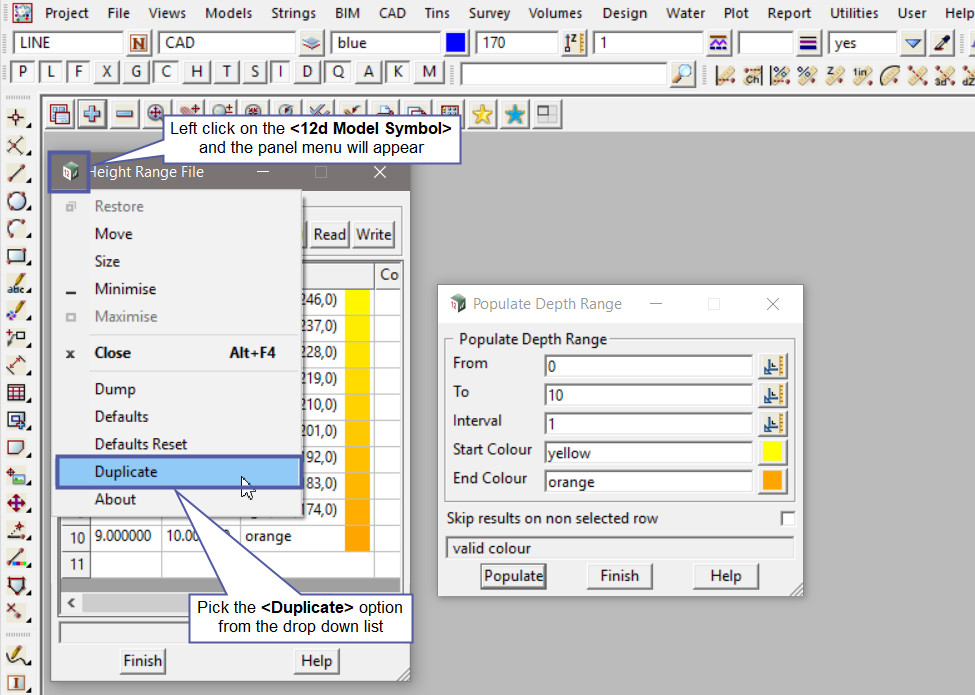The image size is (975, 695).
Task: Click the yellow Start Colour swatch
Action: click(772, 452)
